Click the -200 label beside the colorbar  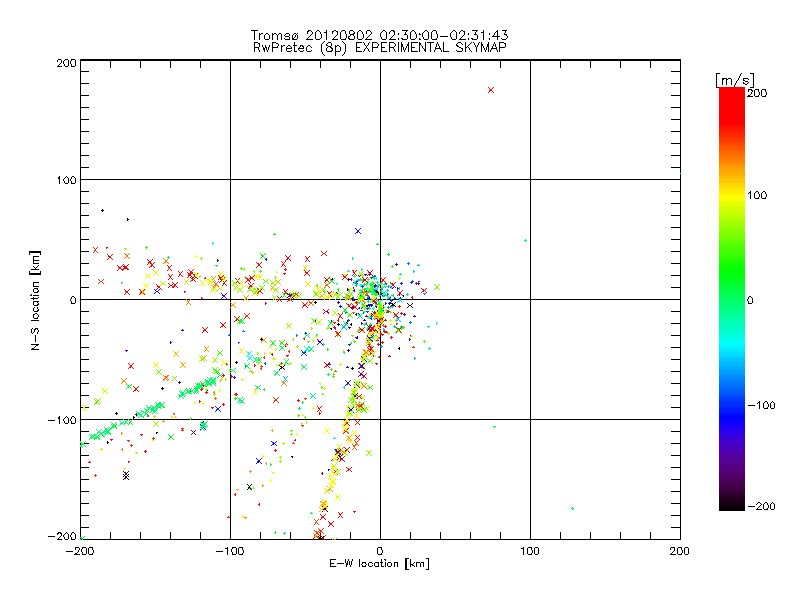point(761,506)
